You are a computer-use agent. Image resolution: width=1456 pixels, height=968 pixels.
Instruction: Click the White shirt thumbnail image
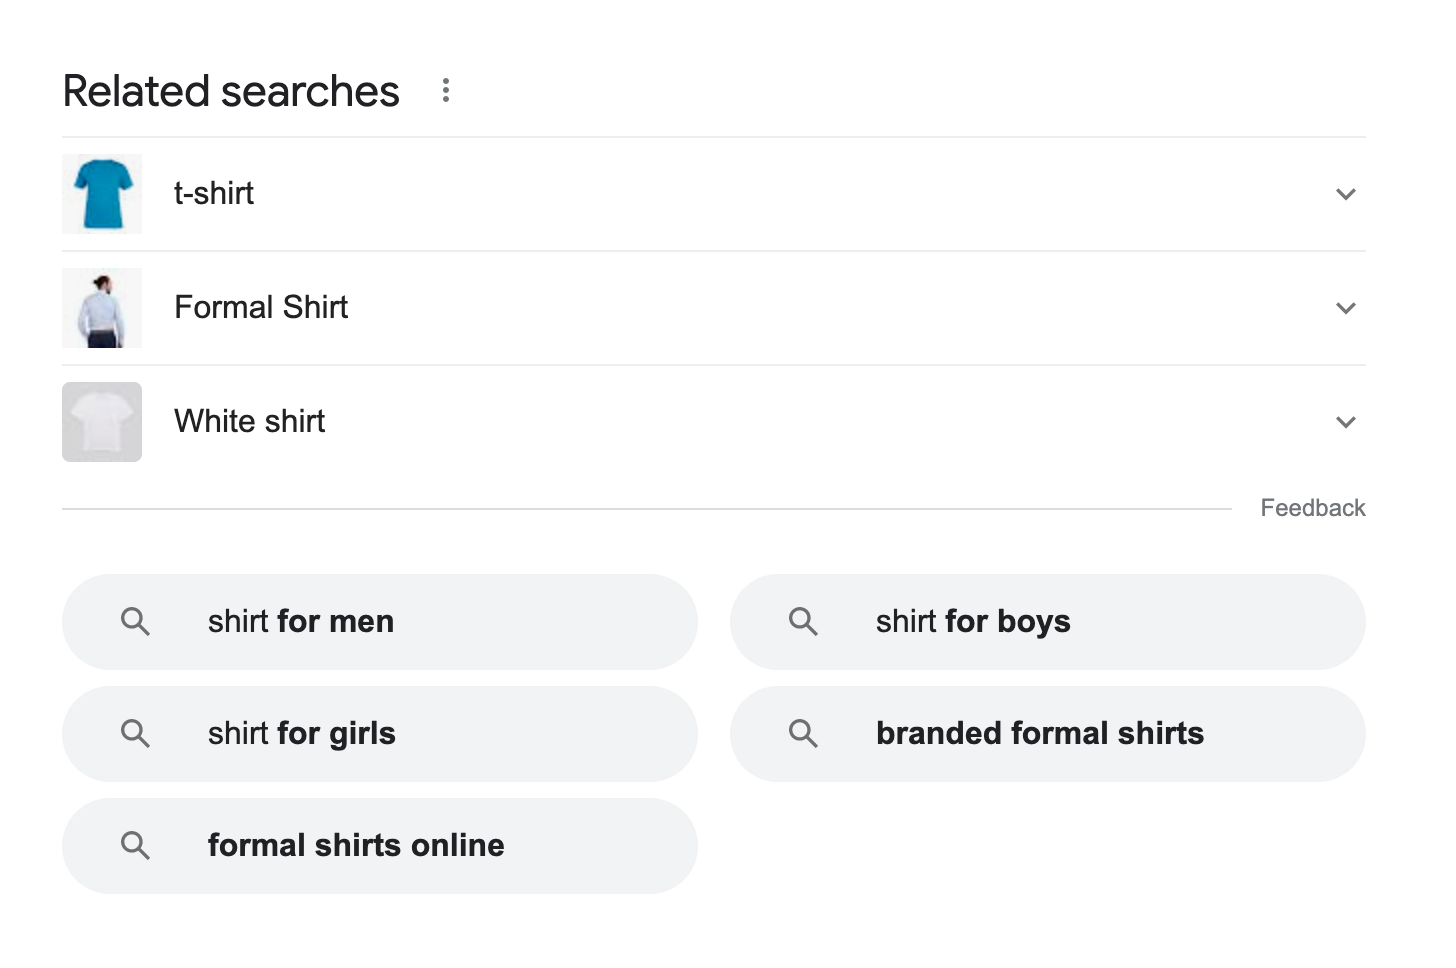(101, 421)
